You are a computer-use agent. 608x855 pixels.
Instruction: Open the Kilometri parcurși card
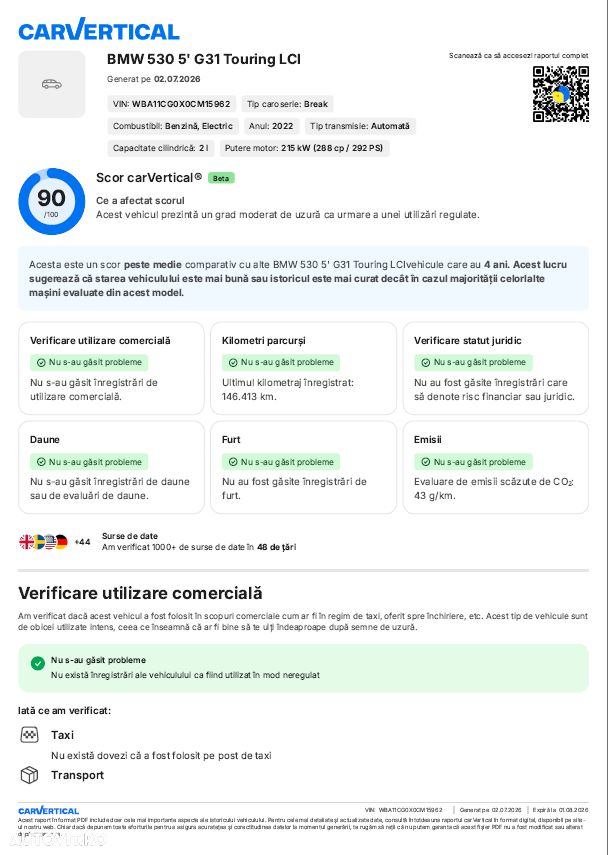click(x=303, y=368)
